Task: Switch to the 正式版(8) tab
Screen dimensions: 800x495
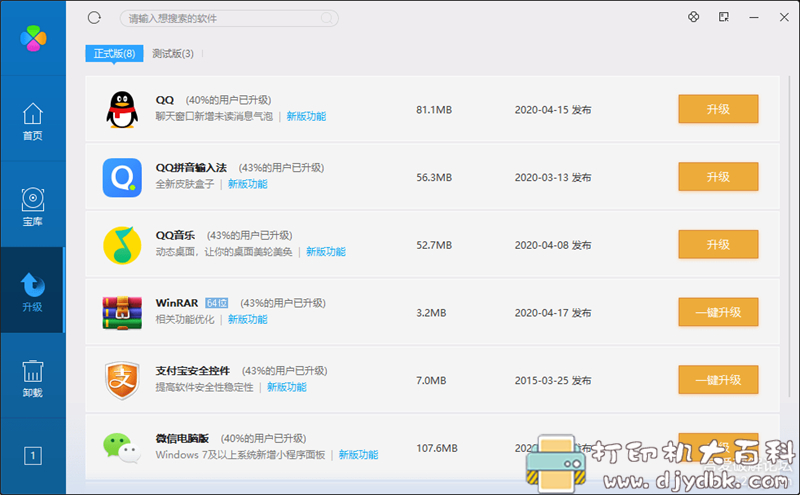Action: tap(114, 54)
